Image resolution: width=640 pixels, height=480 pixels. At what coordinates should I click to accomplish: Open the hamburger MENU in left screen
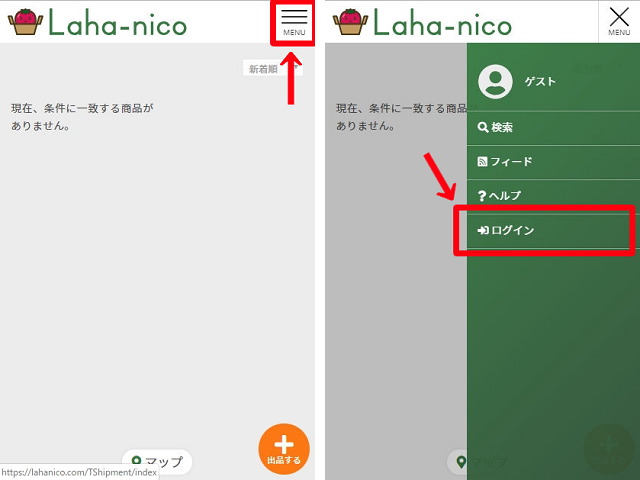(x=294, y=22)
